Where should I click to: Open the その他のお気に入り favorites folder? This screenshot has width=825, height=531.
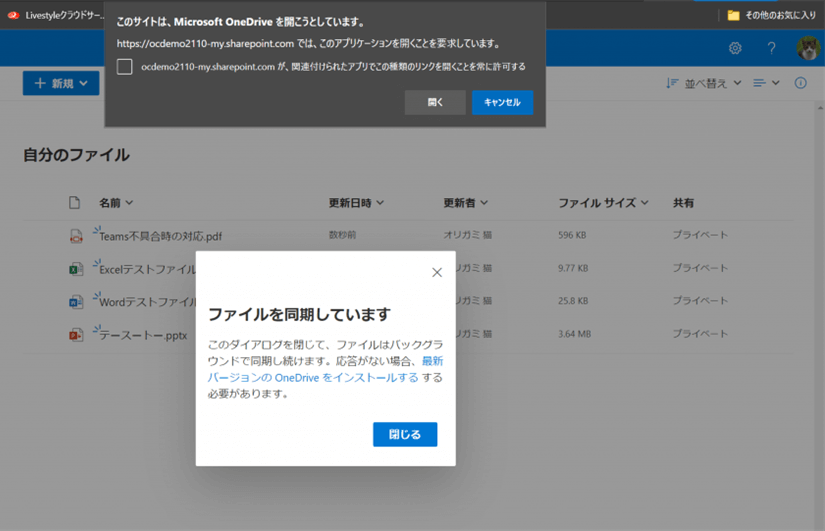tap(771, 15)
